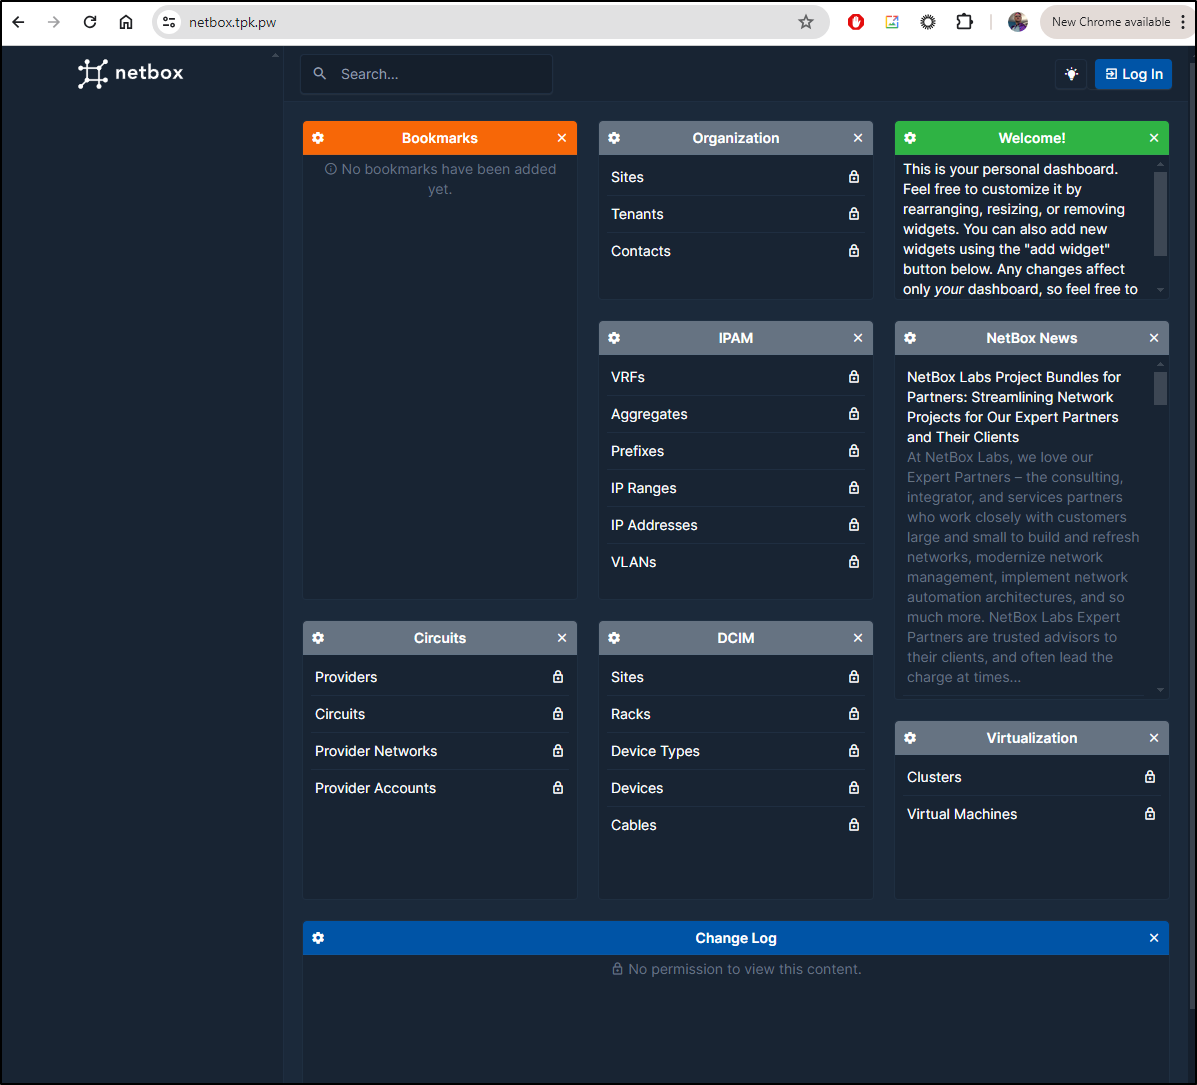The height and width of the screenshot is (1085, 1197).
Task: Open the Chrome extensions puzzle icon
Action: tap(965, 22)
